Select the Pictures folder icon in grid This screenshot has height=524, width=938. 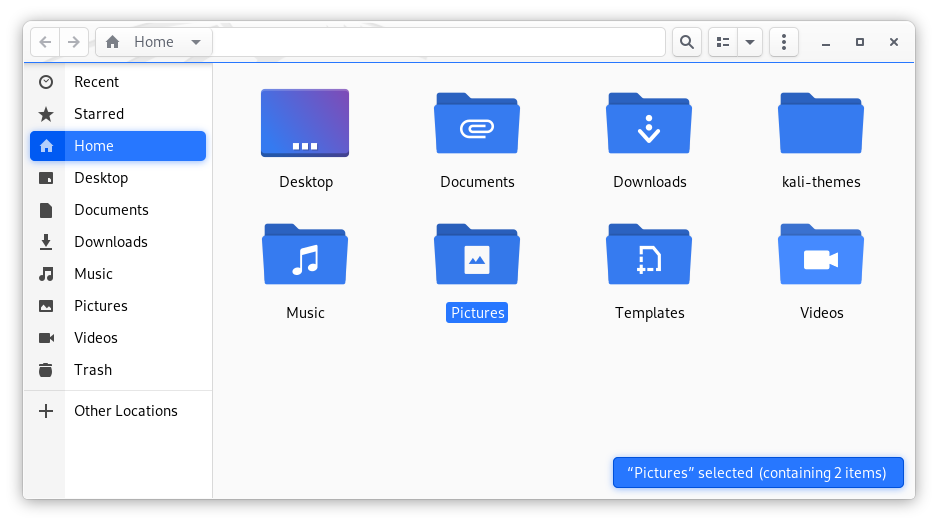[x=477, y=254]
